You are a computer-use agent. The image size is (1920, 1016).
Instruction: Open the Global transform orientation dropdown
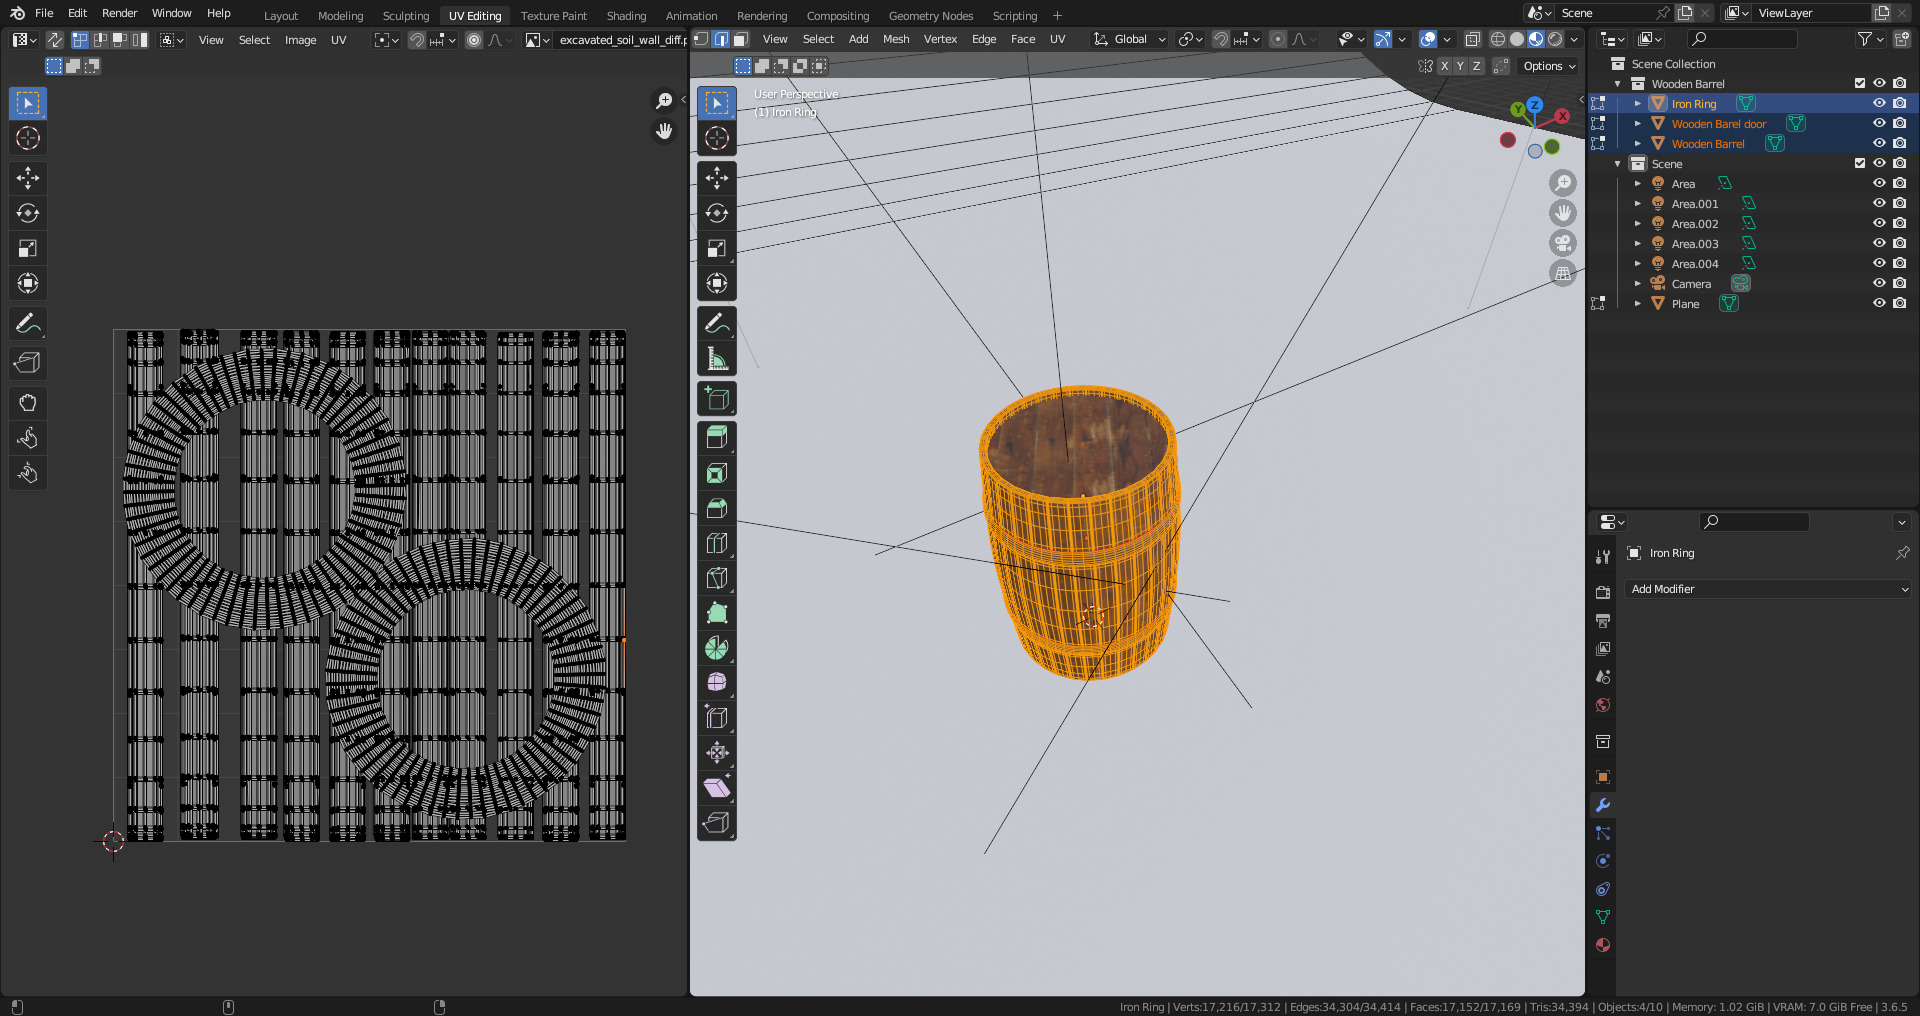(x=1130, y=39)
